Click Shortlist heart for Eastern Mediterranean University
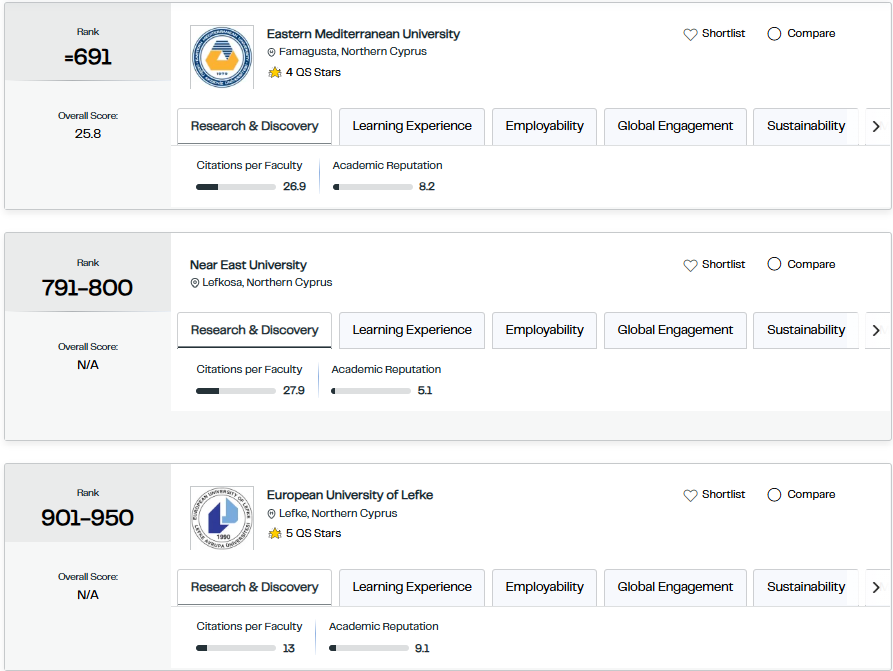Image resolution: width=893 pixels, height=671 pixels. [690, 34]
